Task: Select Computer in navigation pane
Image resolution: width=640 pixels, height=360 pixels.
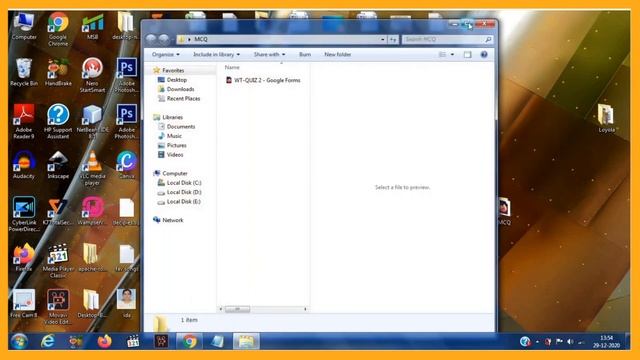Action: coord(175,173)
